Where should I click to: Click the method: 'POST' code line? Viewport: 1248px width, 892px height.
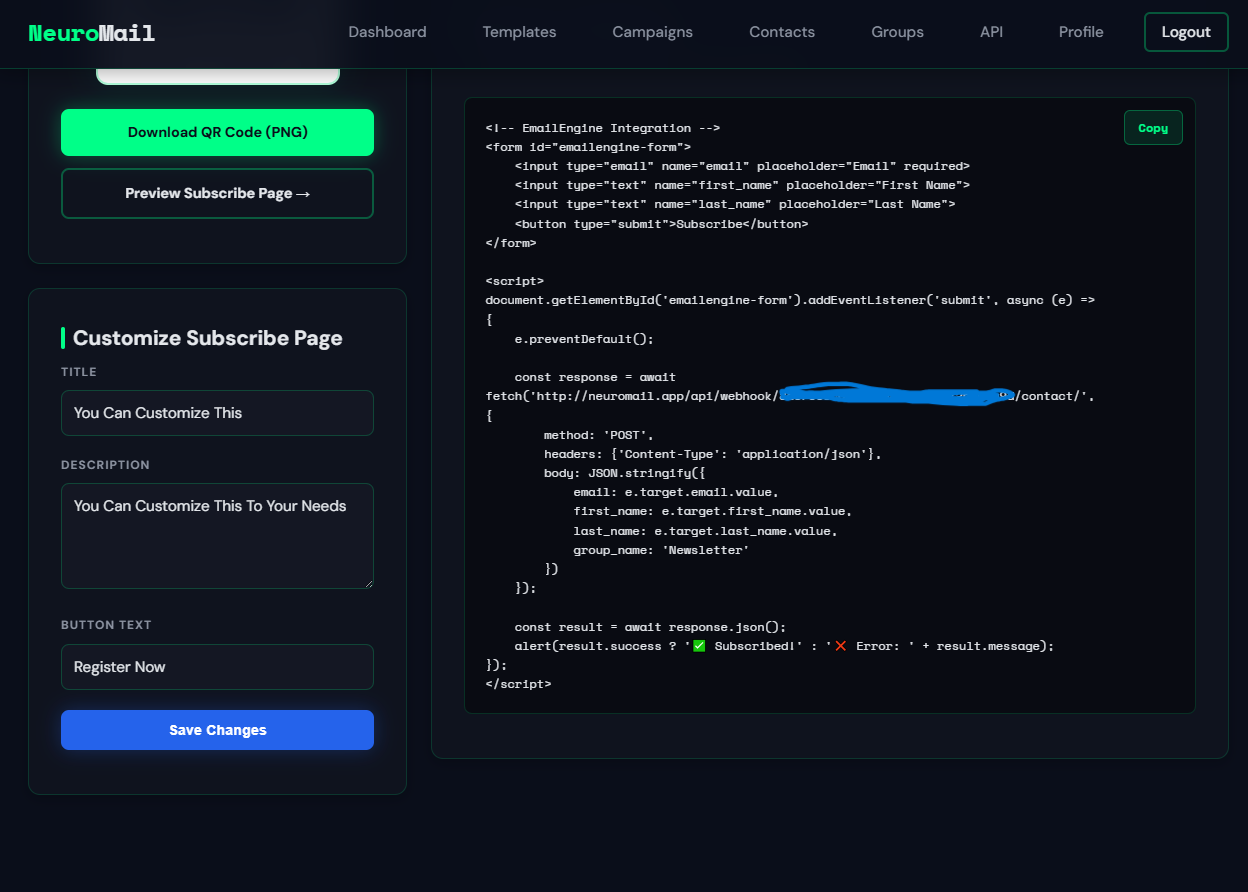599,435
